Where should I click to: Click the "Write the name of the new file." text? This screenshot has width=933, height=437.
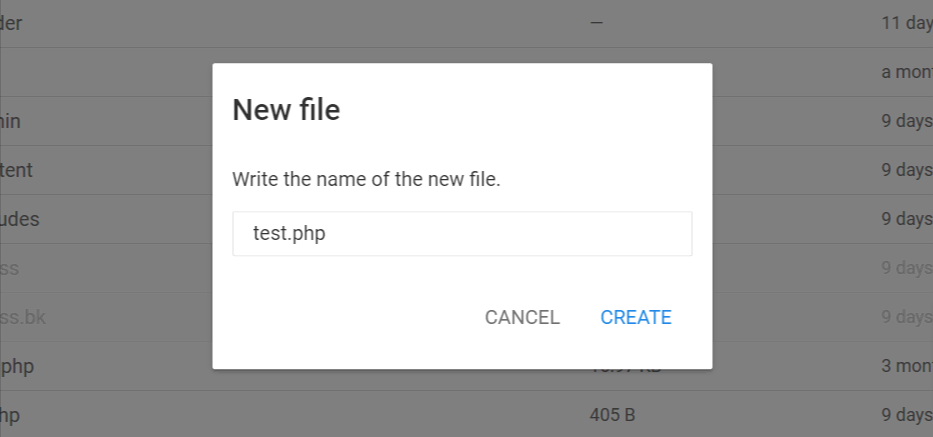[x=366, y=180]
